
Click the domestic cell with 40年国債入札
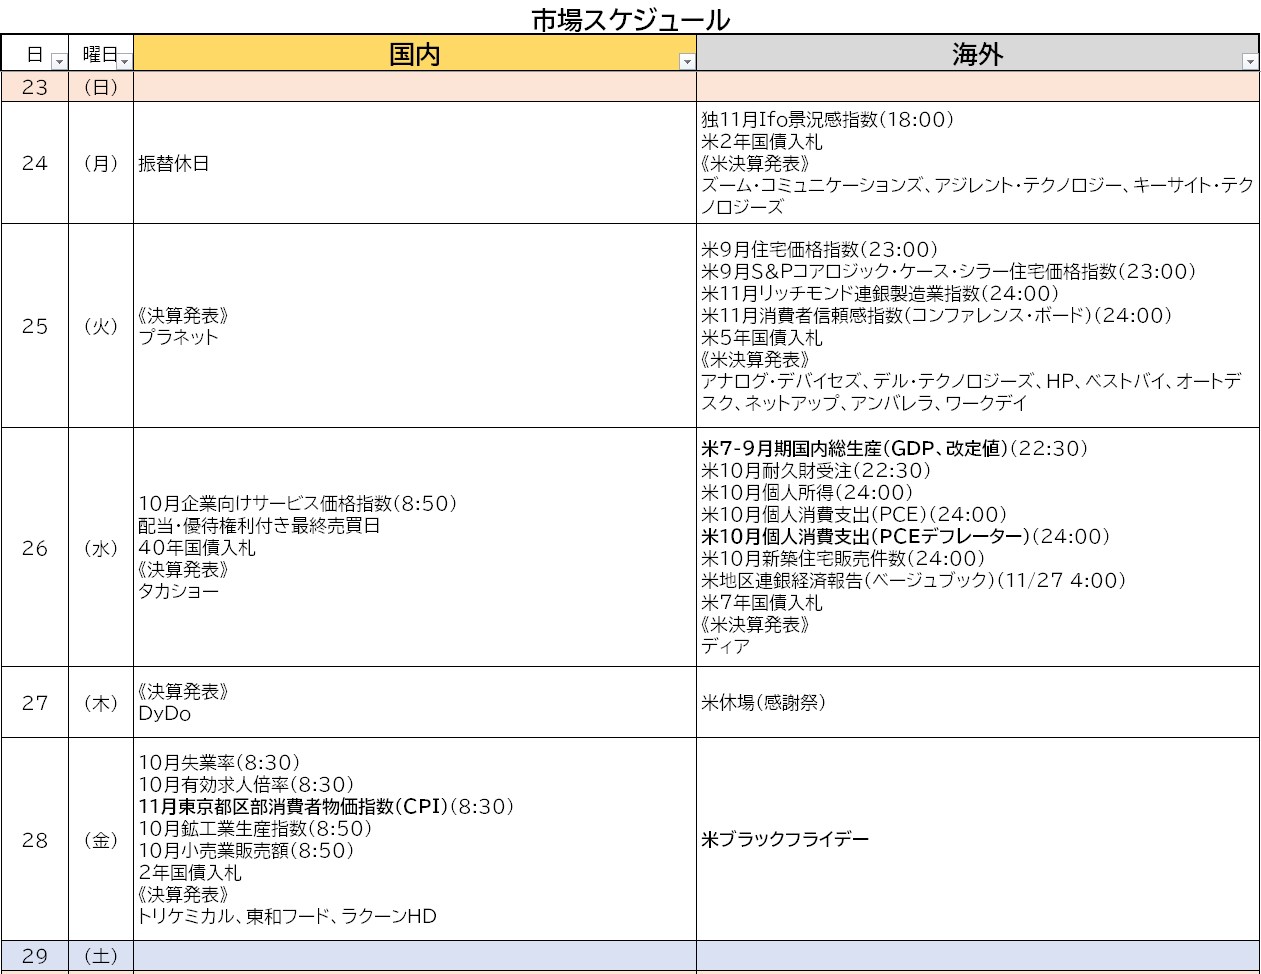[414, 548]
